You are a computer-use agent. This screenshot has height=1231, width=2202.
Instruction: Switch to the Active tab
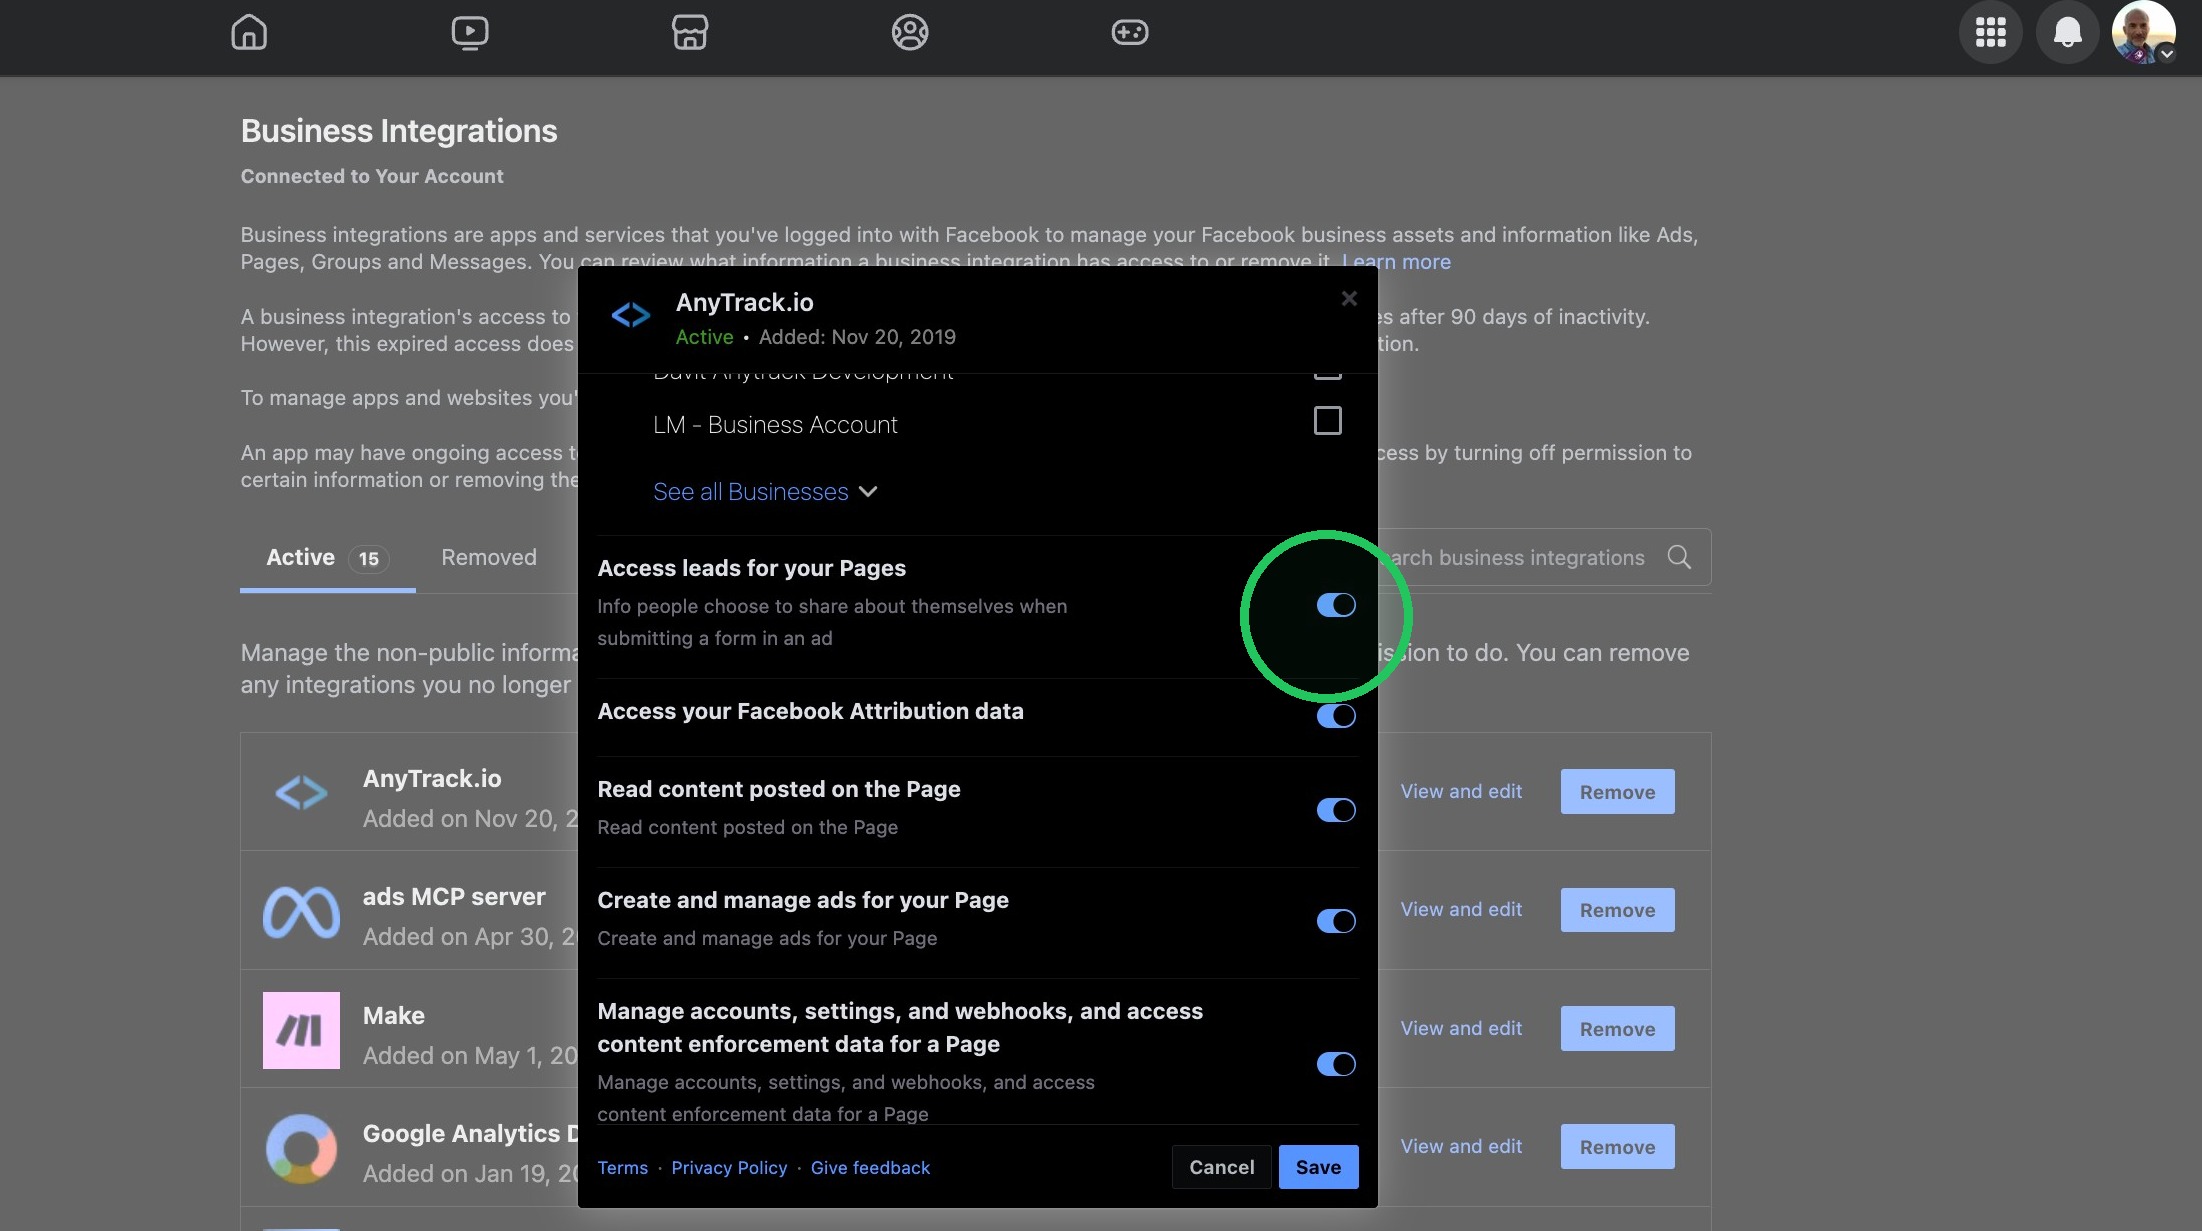click(x=327, y=558)
